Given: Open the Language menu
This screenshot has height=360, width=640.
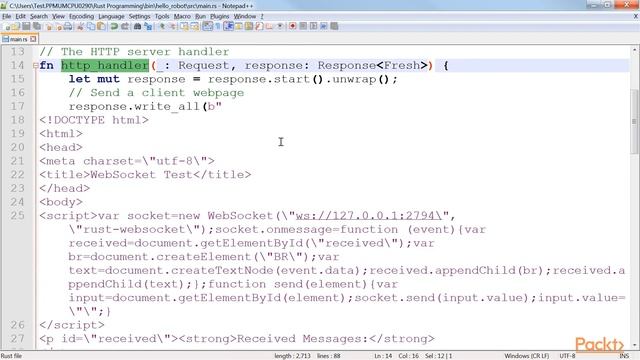Looking at the screenshot, I should [111, 16].
